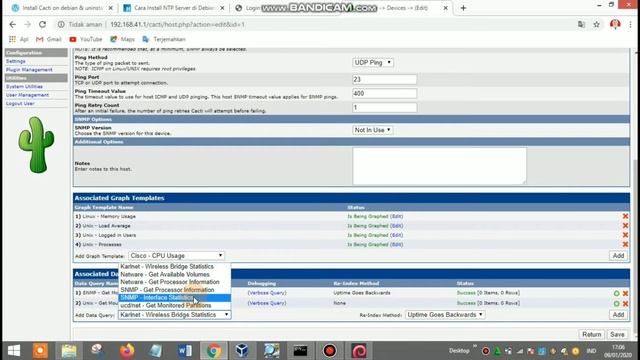640x360 pixels.
Task: Click Edit link for Unix - Load Average
Action: point(396,226)
